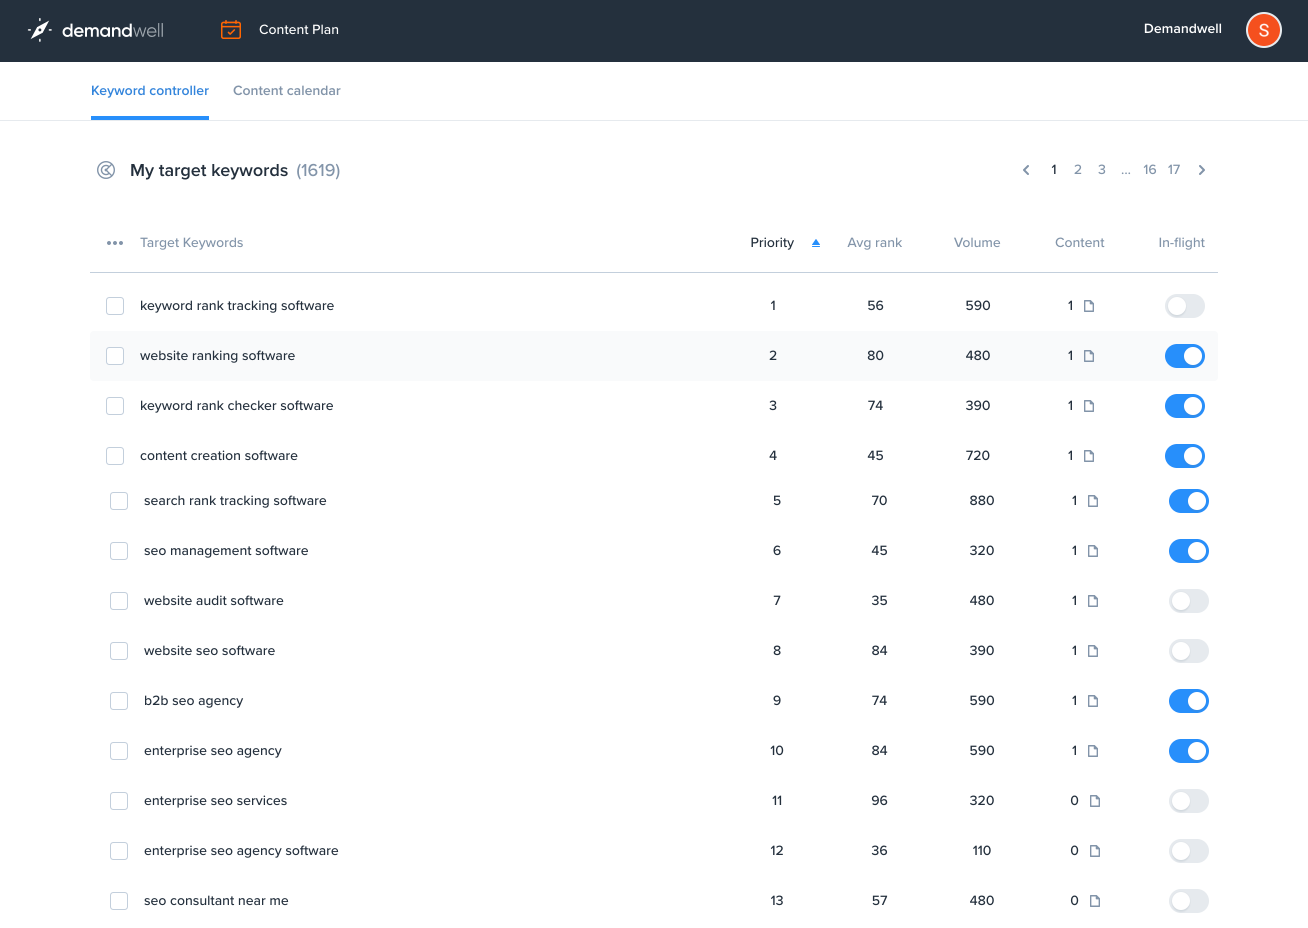Sort by Priority using the blue arrow
The height and width of the screenshot is (928, 1308).
click(816, 243)
